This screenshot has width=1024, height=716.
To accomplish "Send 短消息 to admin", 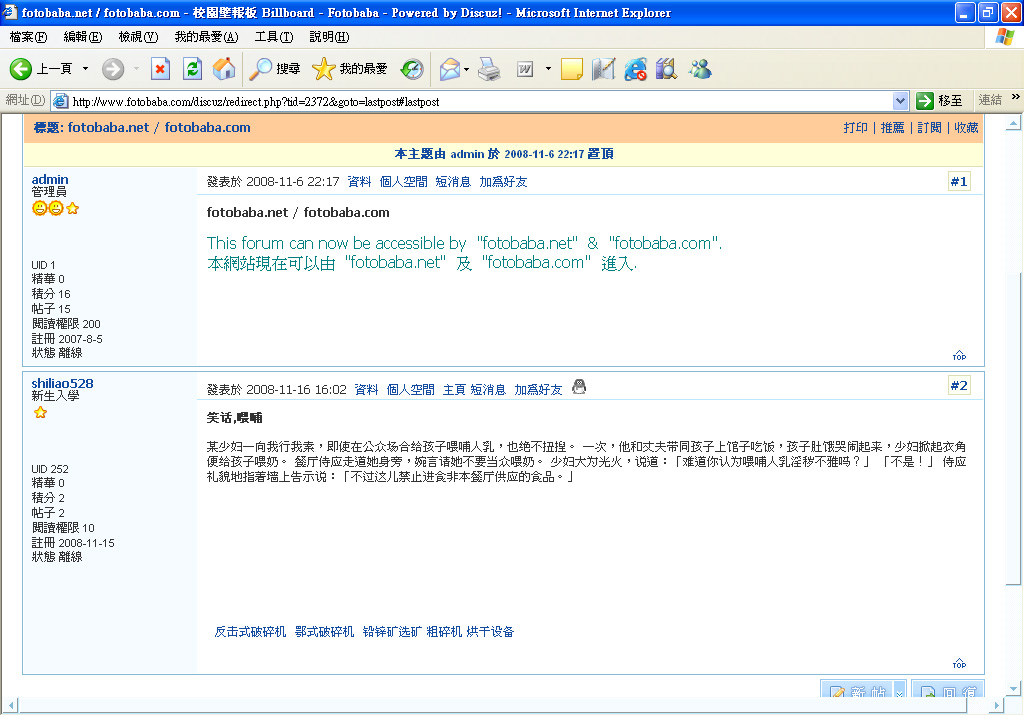I will click(453, 182).
